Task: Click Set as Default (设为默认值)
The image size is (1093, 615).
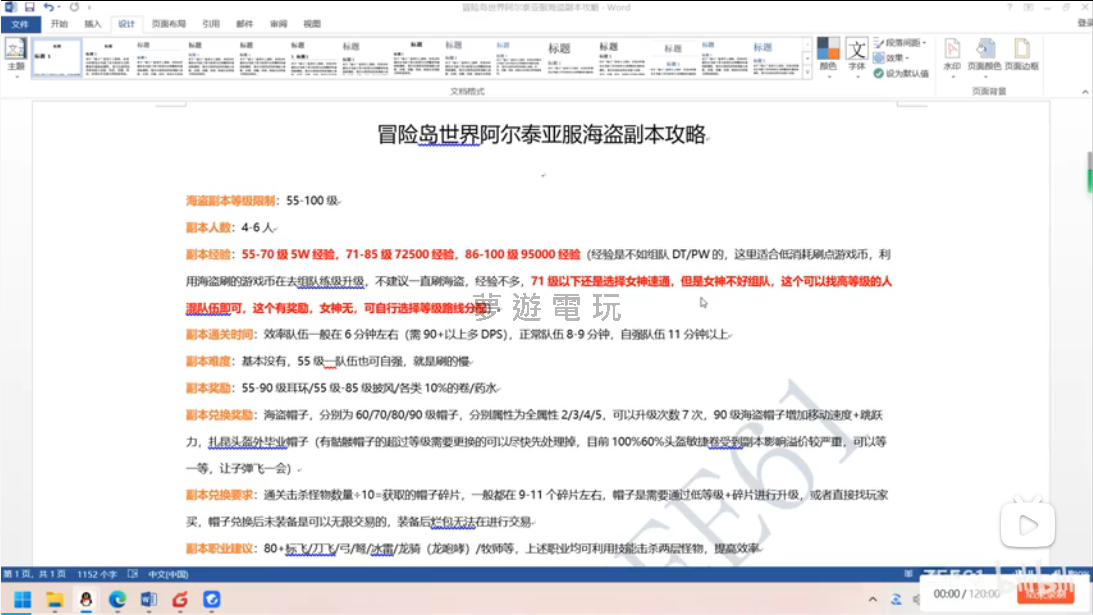Action: click(x=901, y=73)
